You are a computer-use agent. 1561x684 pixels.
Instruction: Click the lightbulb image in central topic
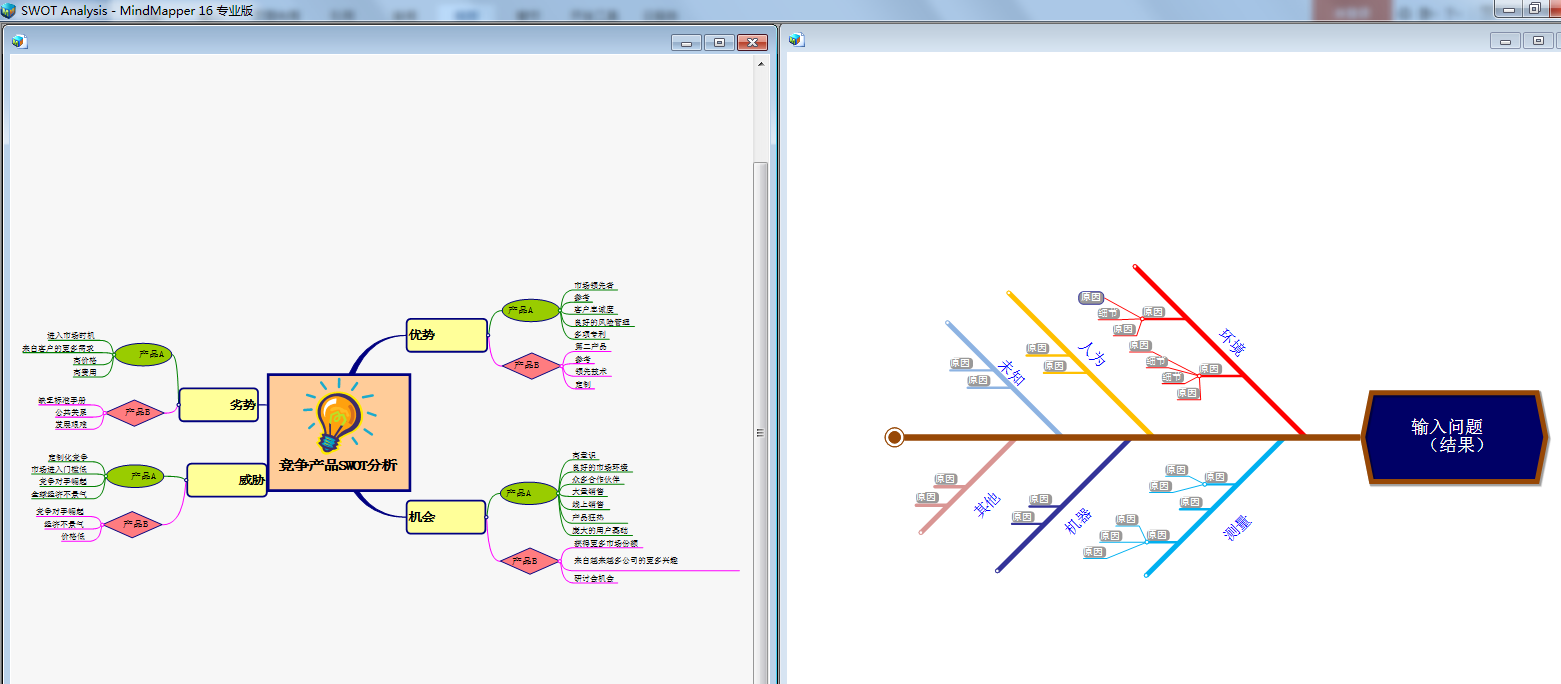tap(339, 416)
